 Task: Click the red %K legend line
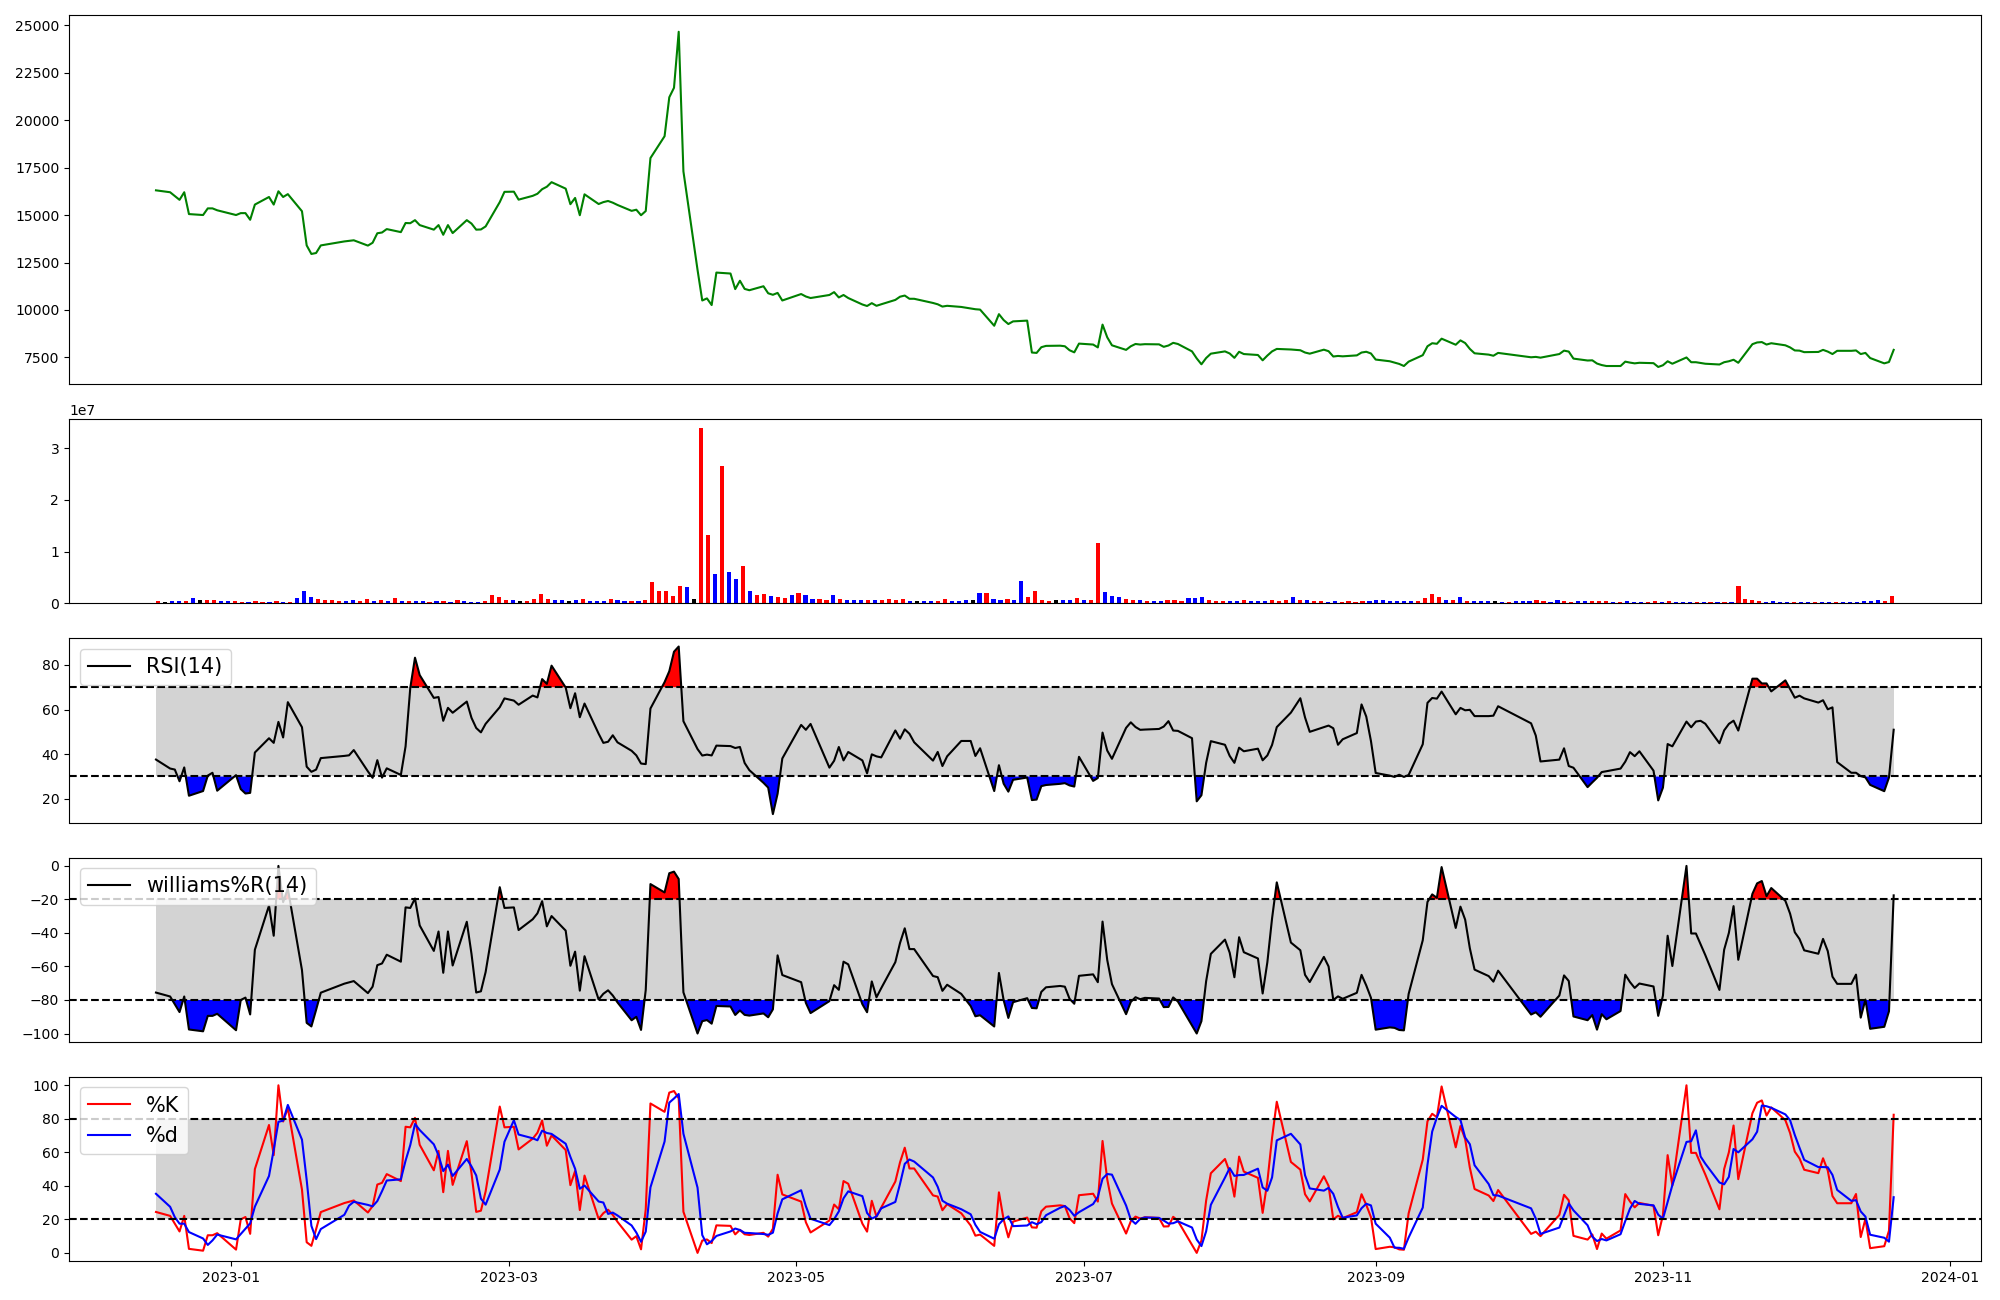(x=110, y=1105)
